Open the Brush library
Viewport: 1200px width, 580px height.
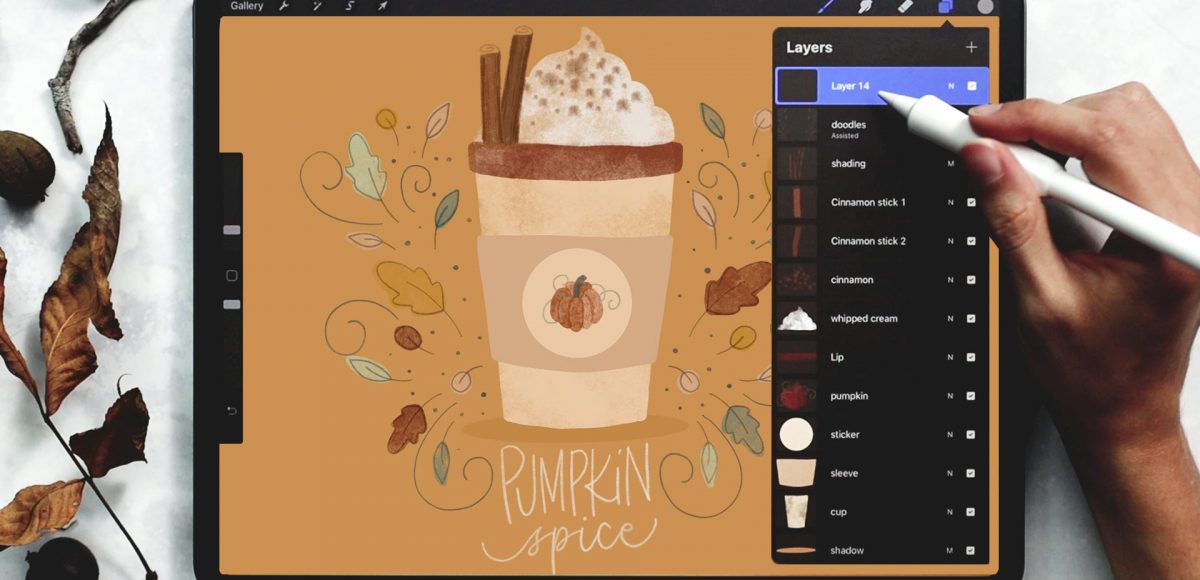pos(825,8)
